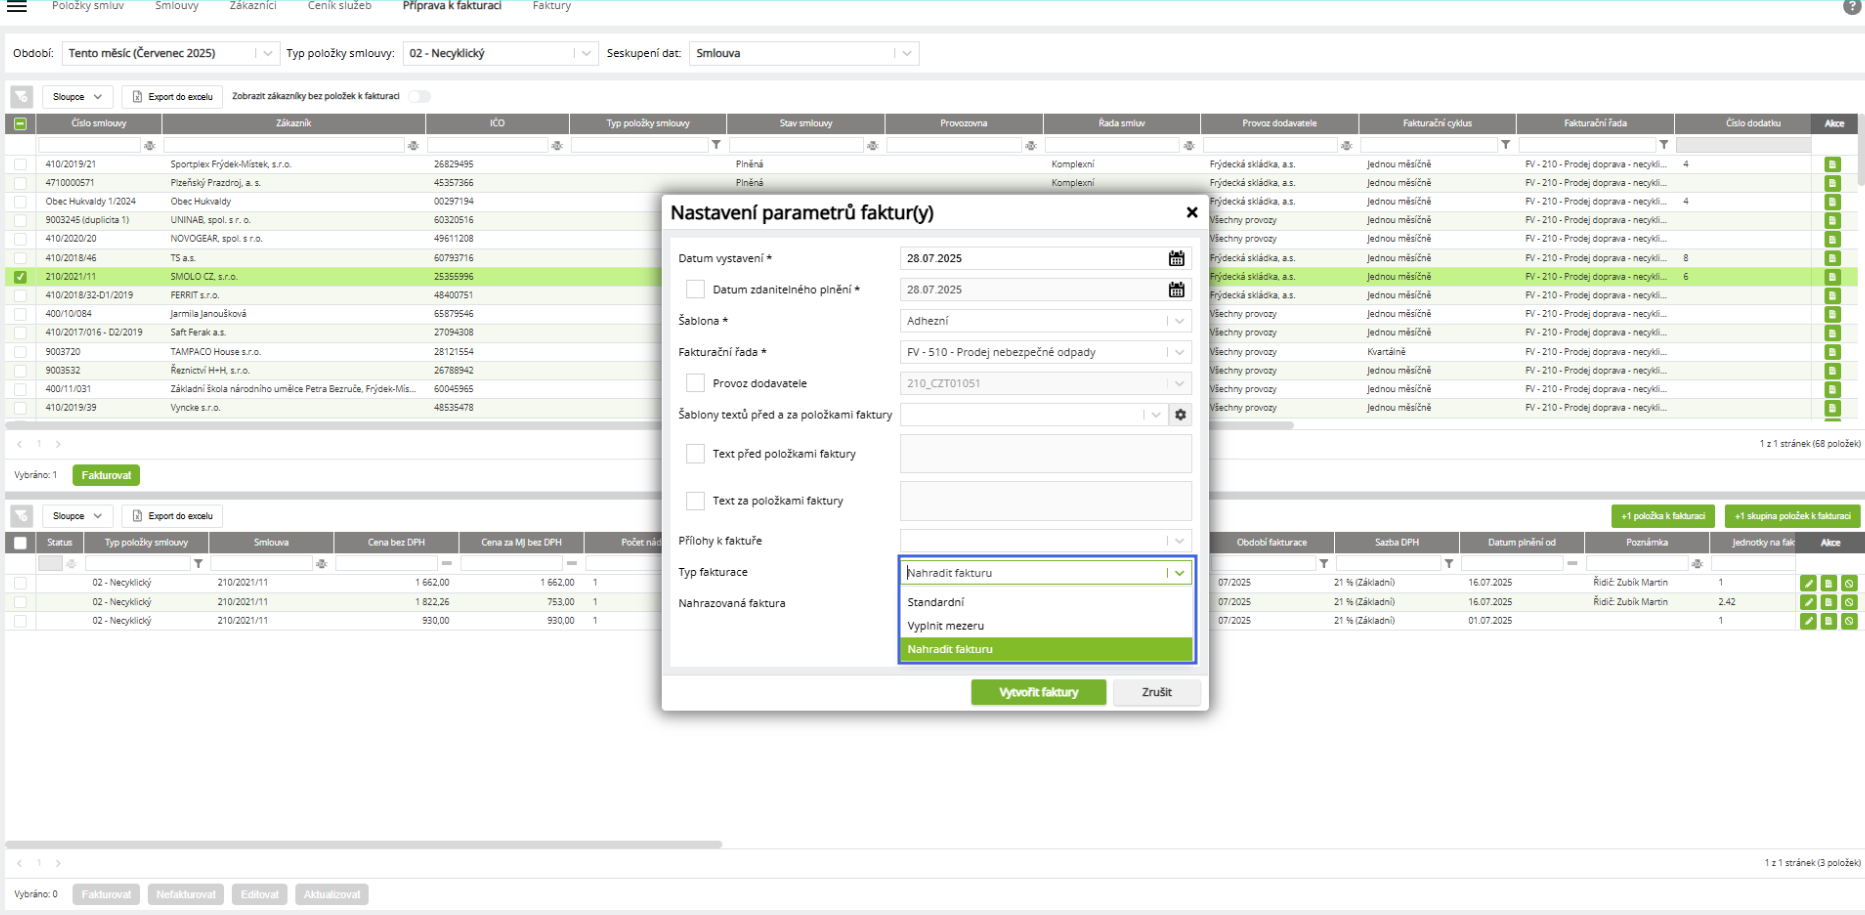Click gear icon beside Šablony textů field
Image resolution: width=1865 pixels, height=915 pixels.
click(x=1180, y=415)
